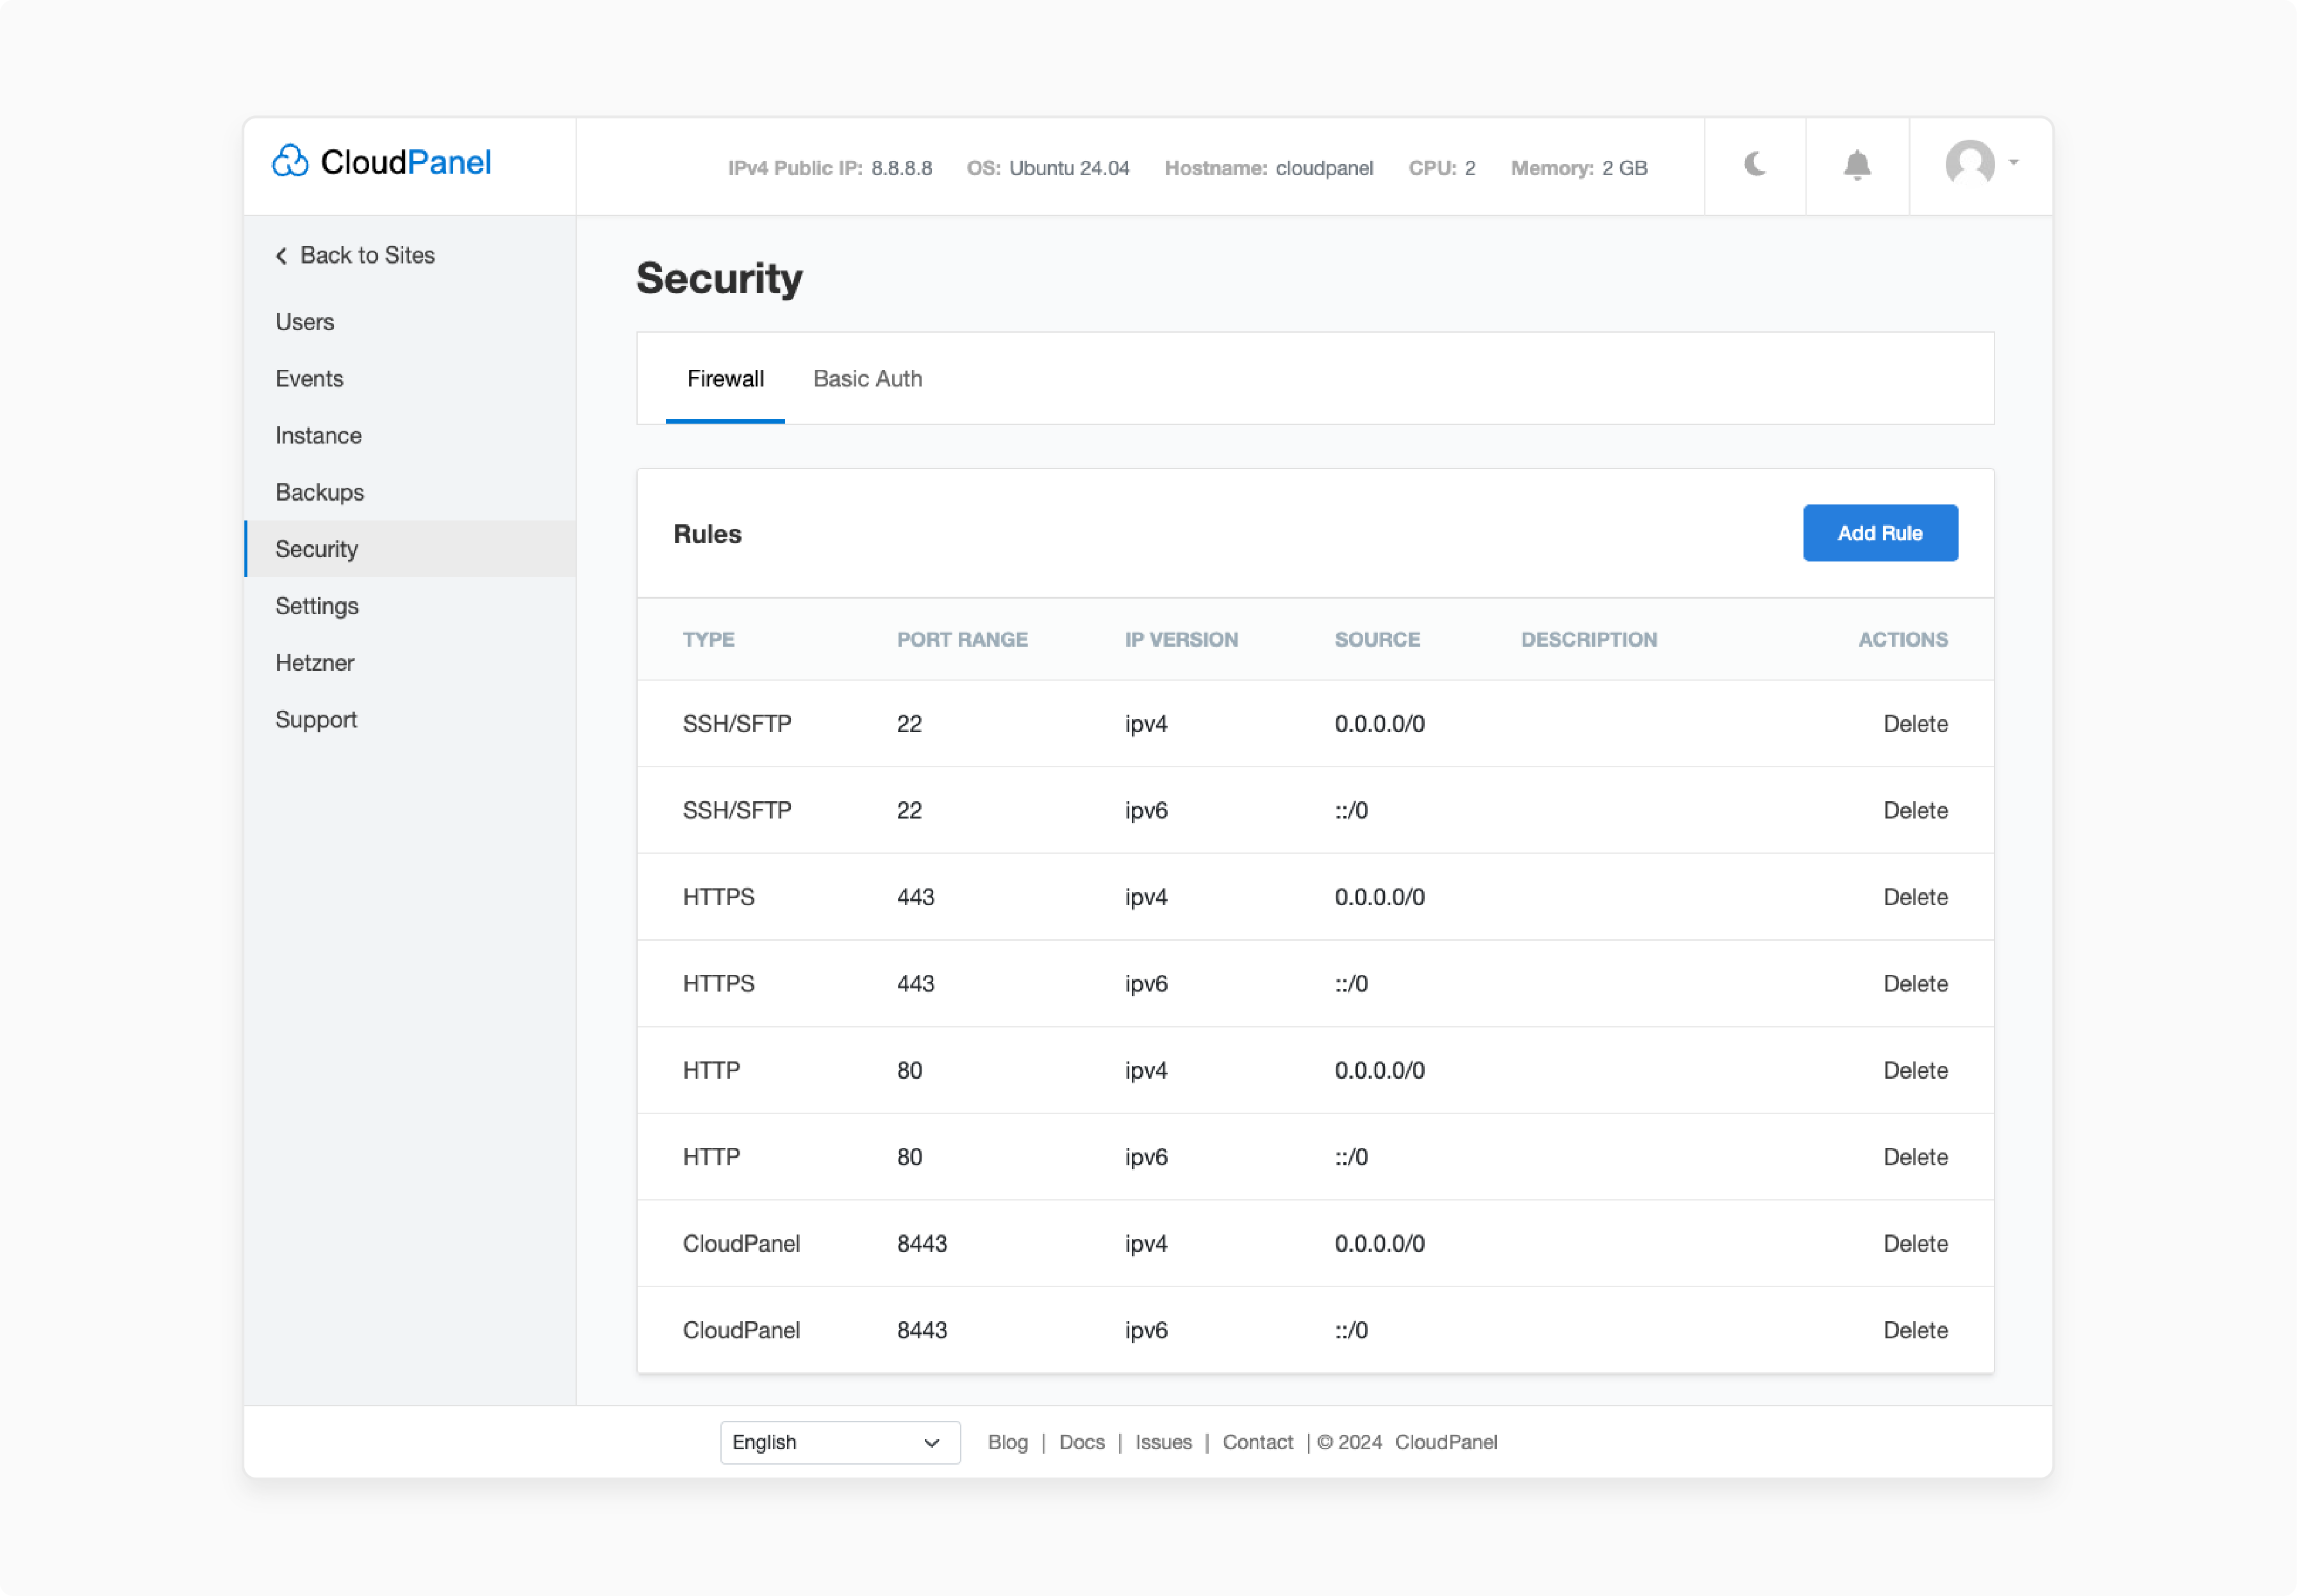The height and width of the screenshot is (1596, 2297).
Task: Click the TYPE column header
Action: 708,640
